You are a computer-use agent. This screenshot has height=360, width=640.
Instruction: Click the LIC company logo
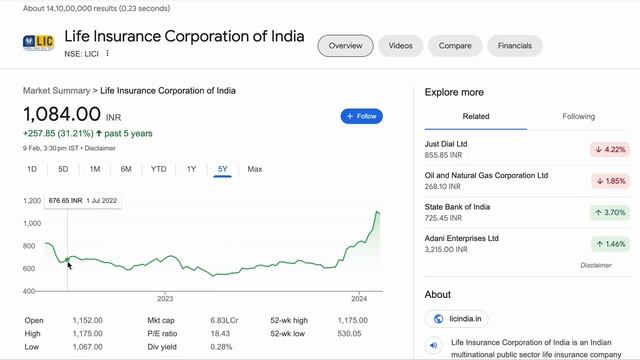click(x=38, y=42)
